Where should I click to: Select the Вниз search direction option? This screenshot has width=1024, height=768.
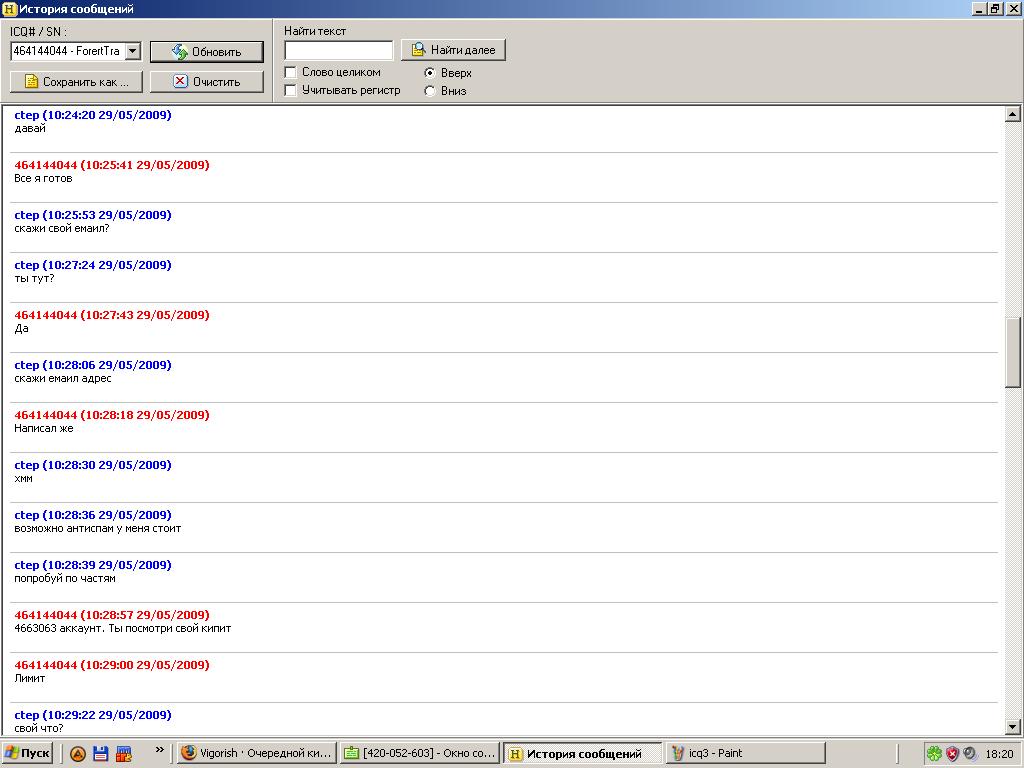[x=430, y=91]
